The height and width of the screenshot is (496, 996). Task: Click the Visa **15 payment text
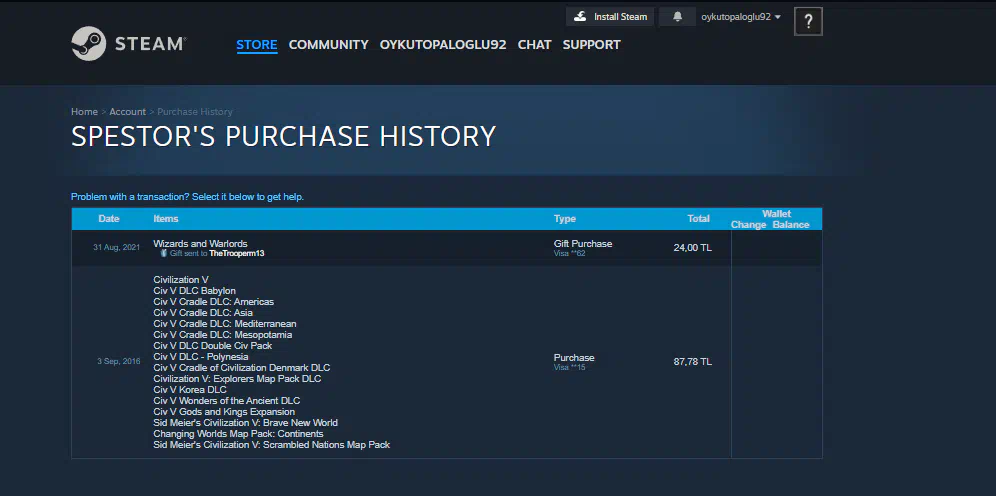tap(569, 367)
